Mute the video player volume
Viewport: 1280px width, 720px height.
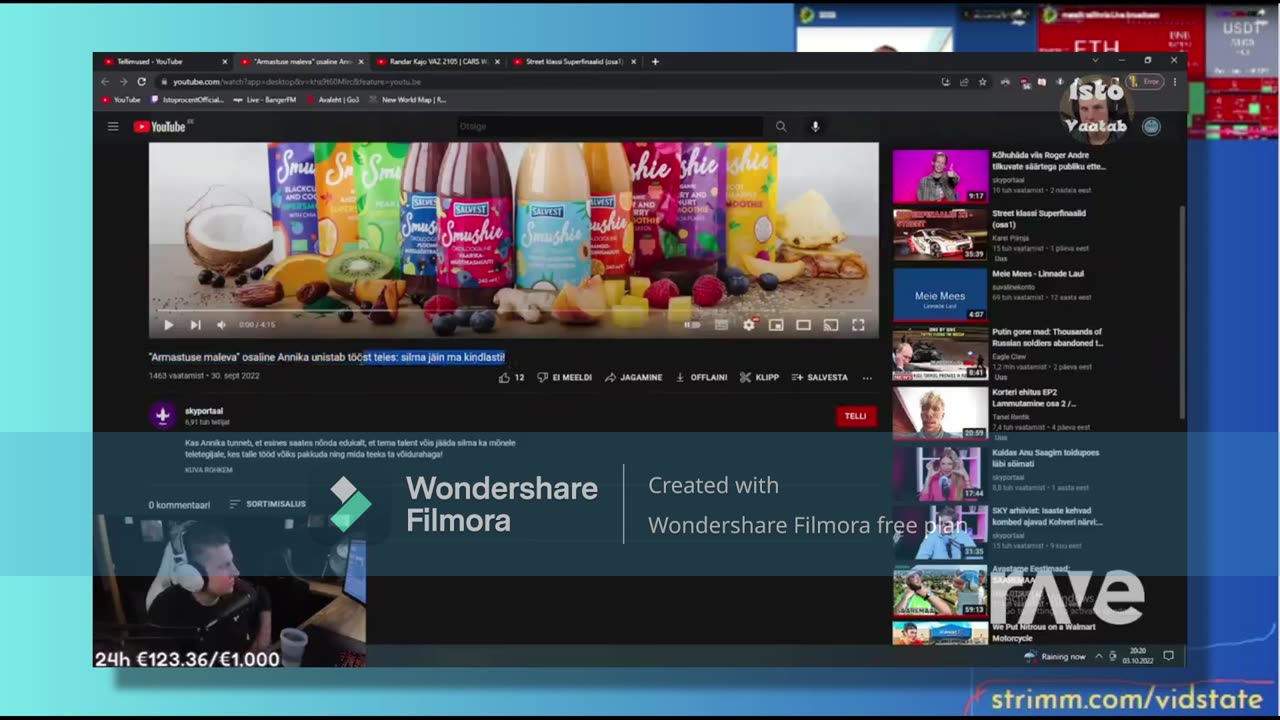(x=222, y=325)
